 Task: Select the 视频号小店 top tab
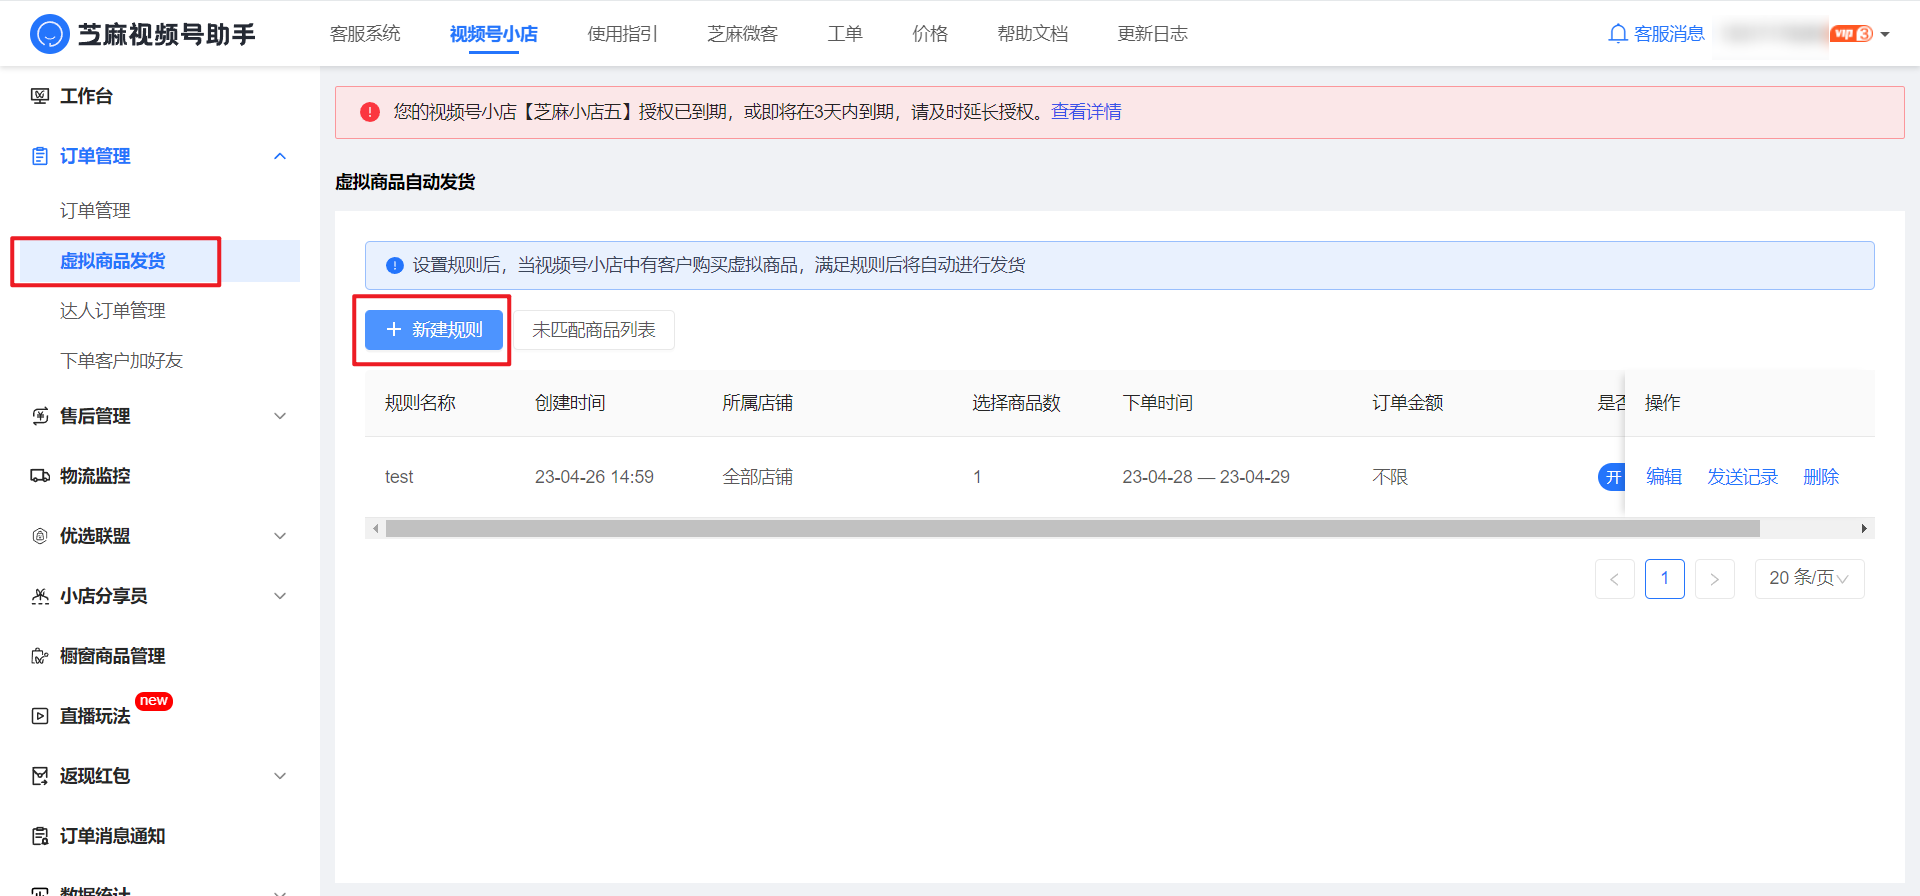tap(494, 34)
